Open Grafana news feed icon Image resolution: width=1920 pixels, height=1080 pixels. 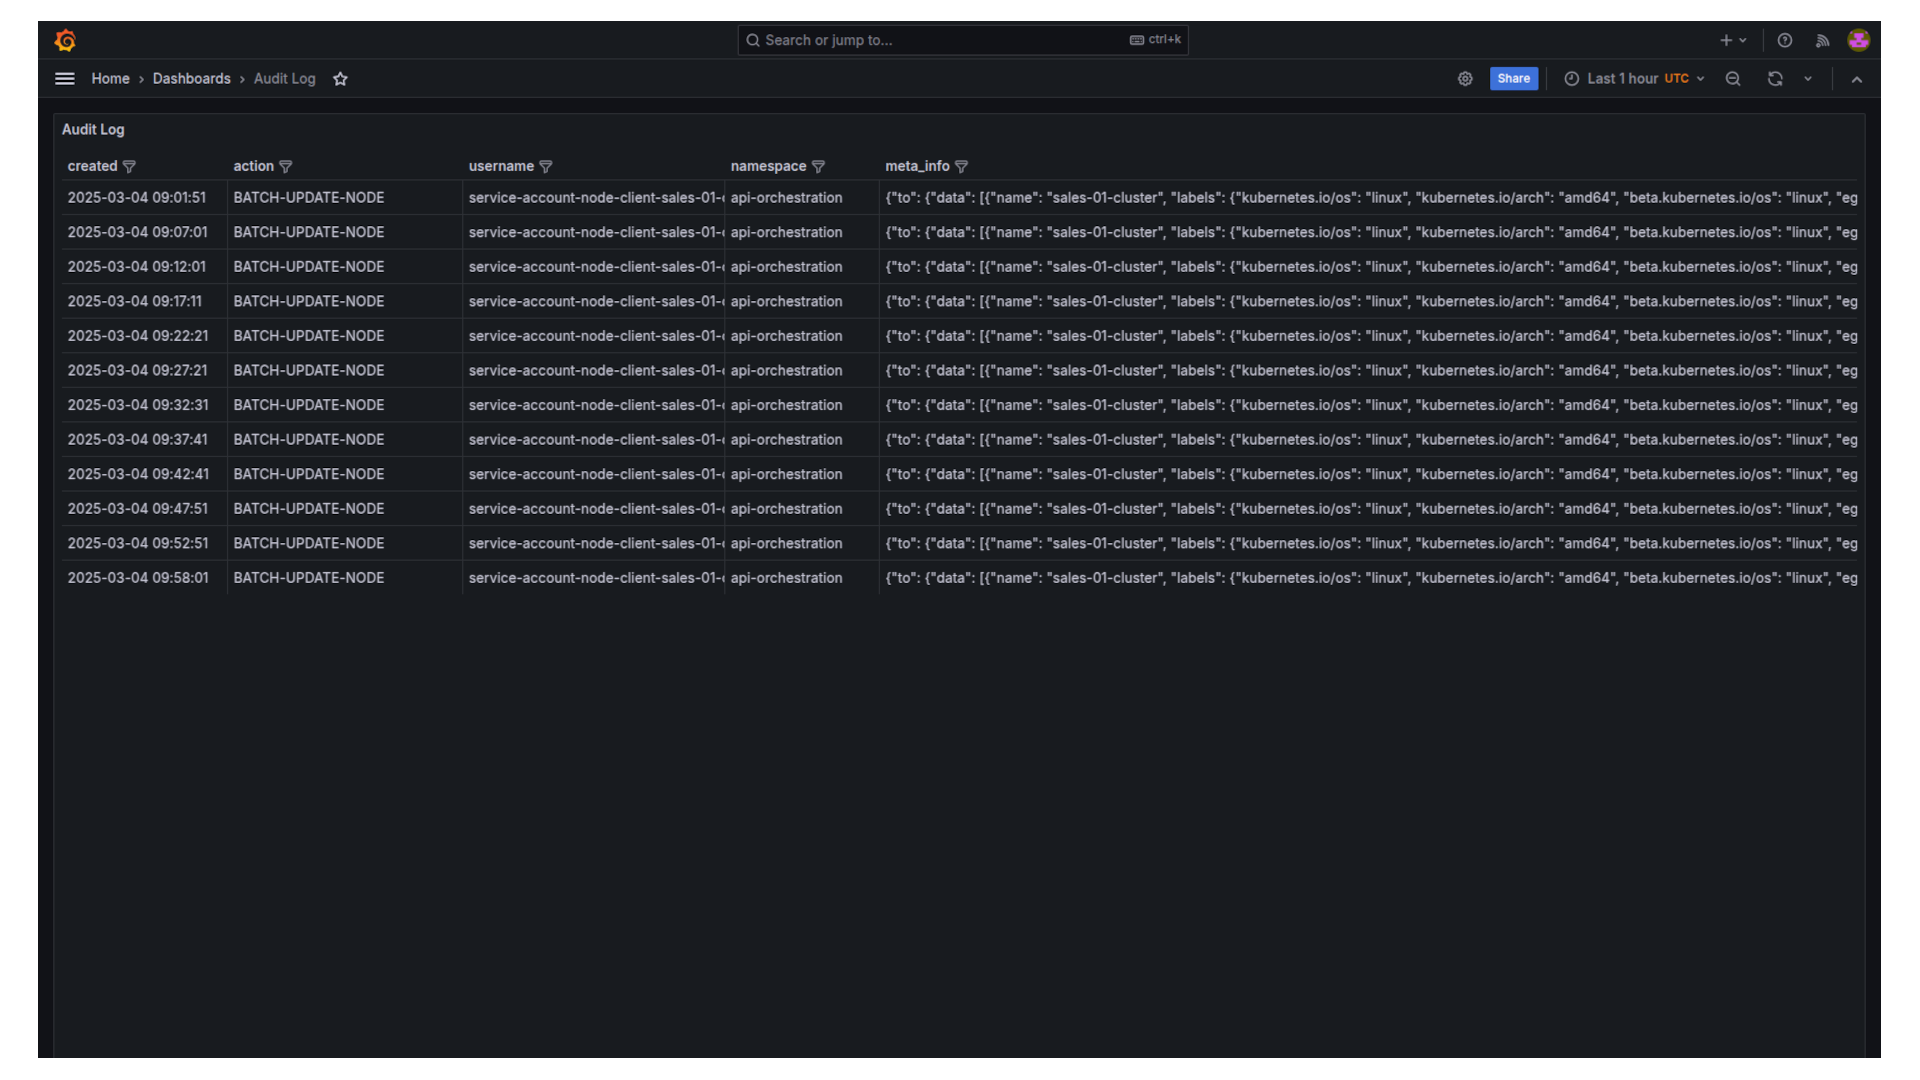click(x=1822, y=40)
